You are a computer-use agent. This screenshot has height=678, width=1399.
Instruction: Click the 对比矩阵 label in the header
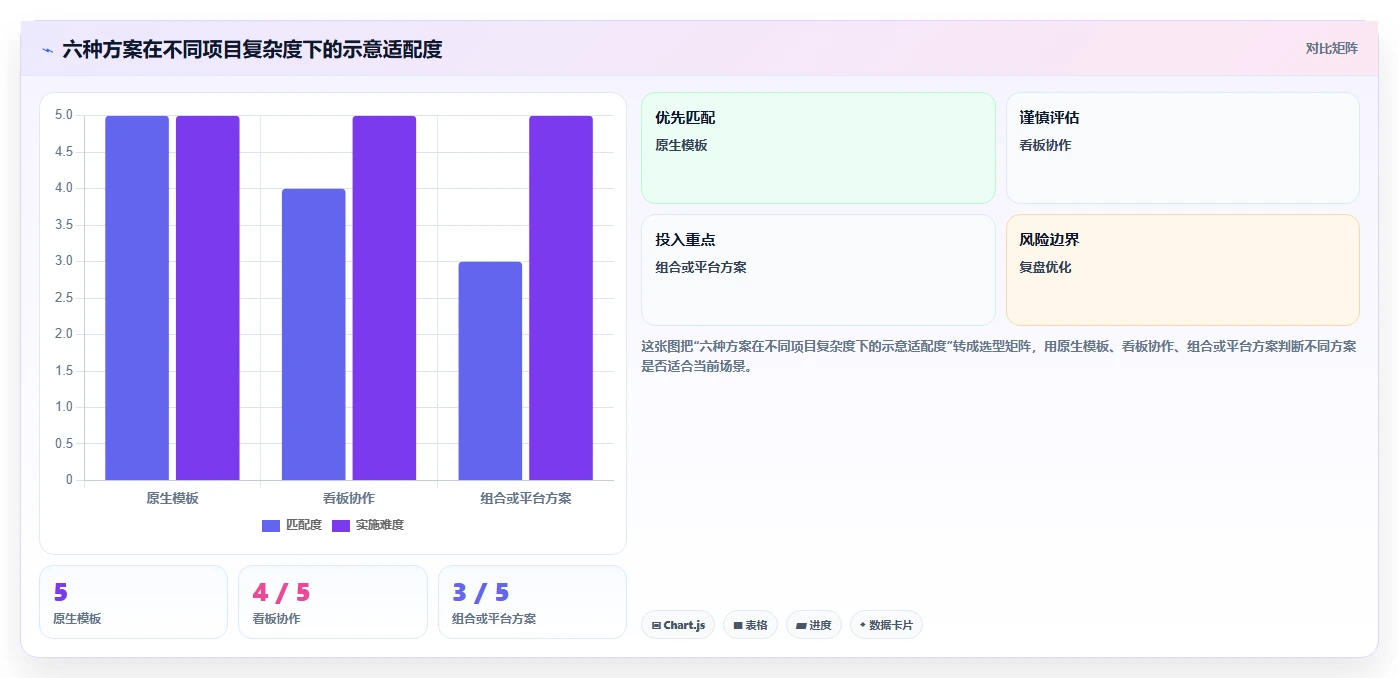pos(1331,48)
